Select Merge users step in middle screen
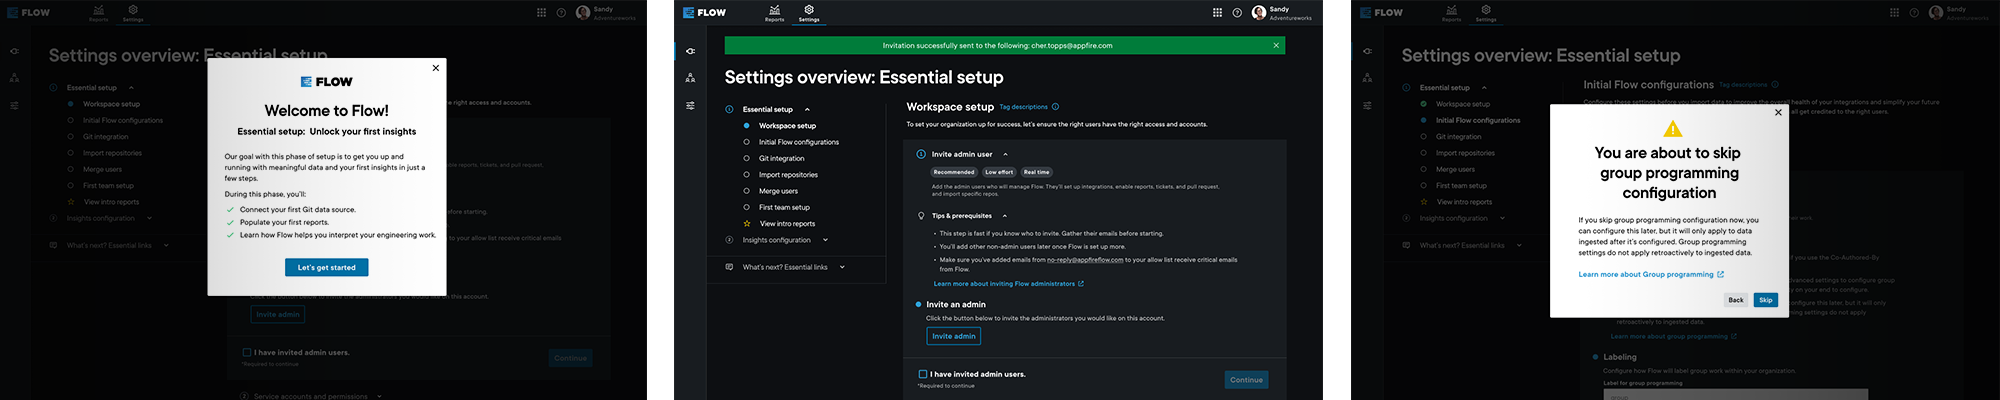Viewport: 2000px width, 400px height. pos(778,191)
